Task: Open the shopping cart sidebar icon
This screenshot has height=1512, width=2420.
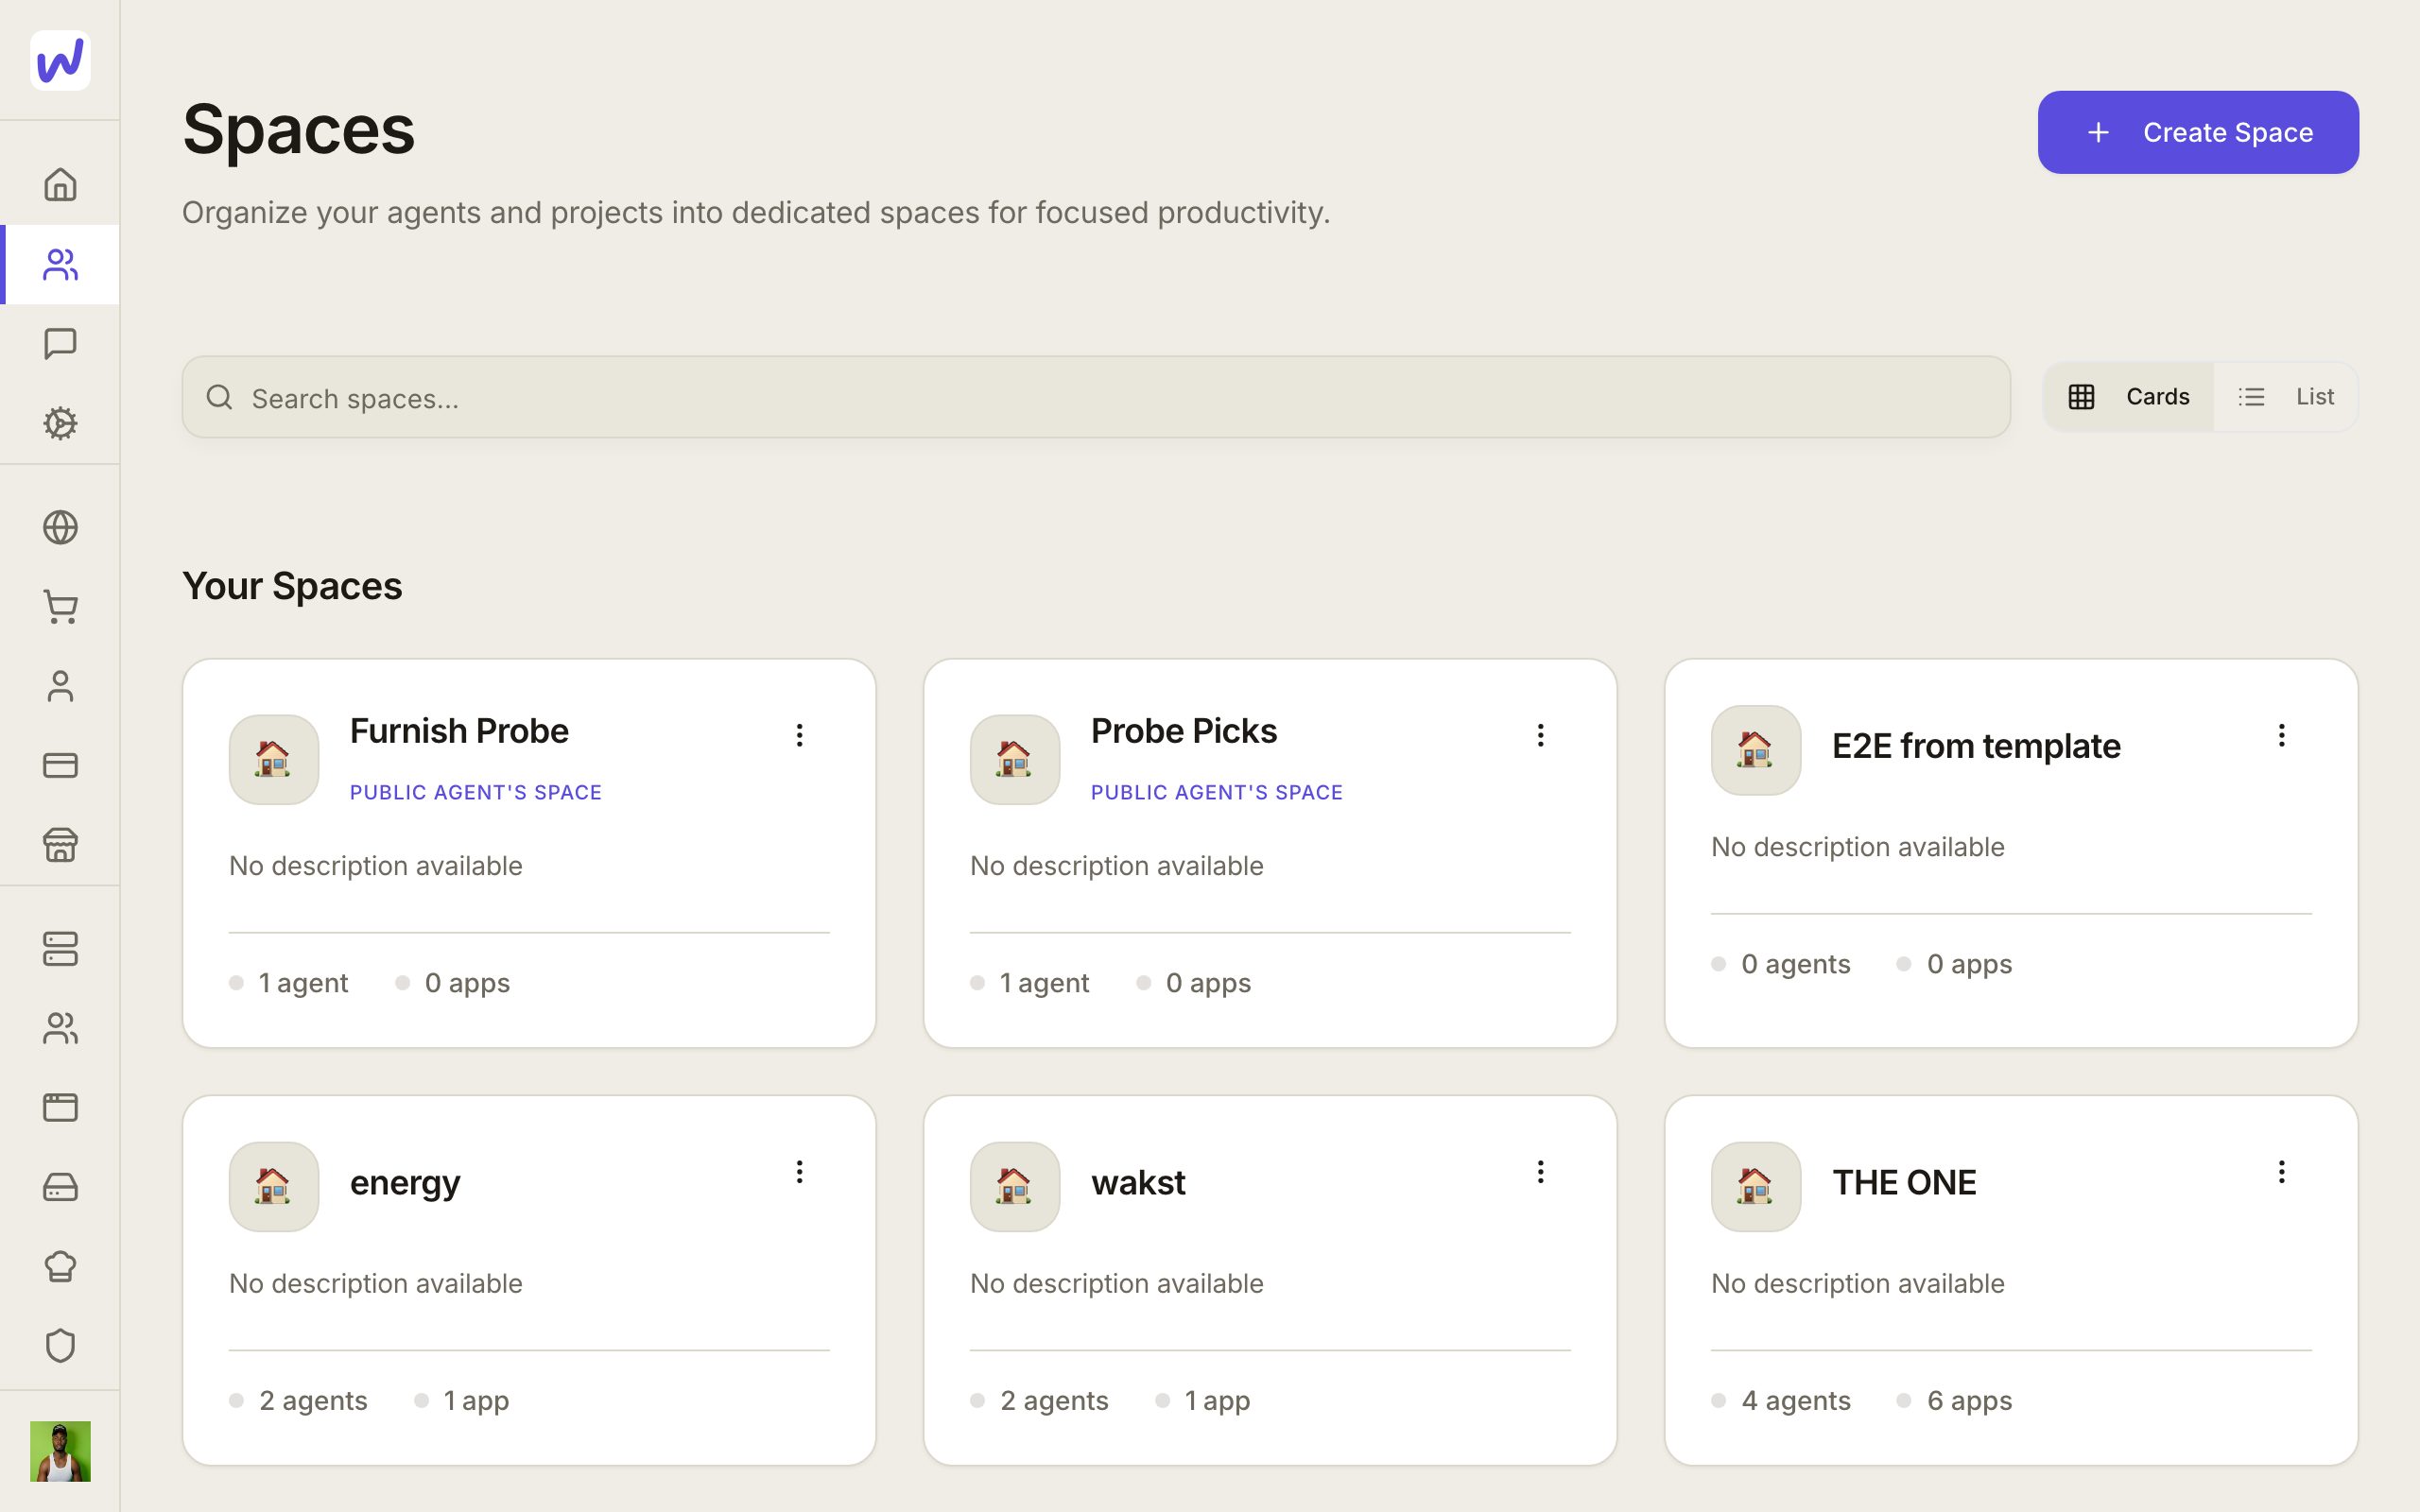Action: click(60, 607)
